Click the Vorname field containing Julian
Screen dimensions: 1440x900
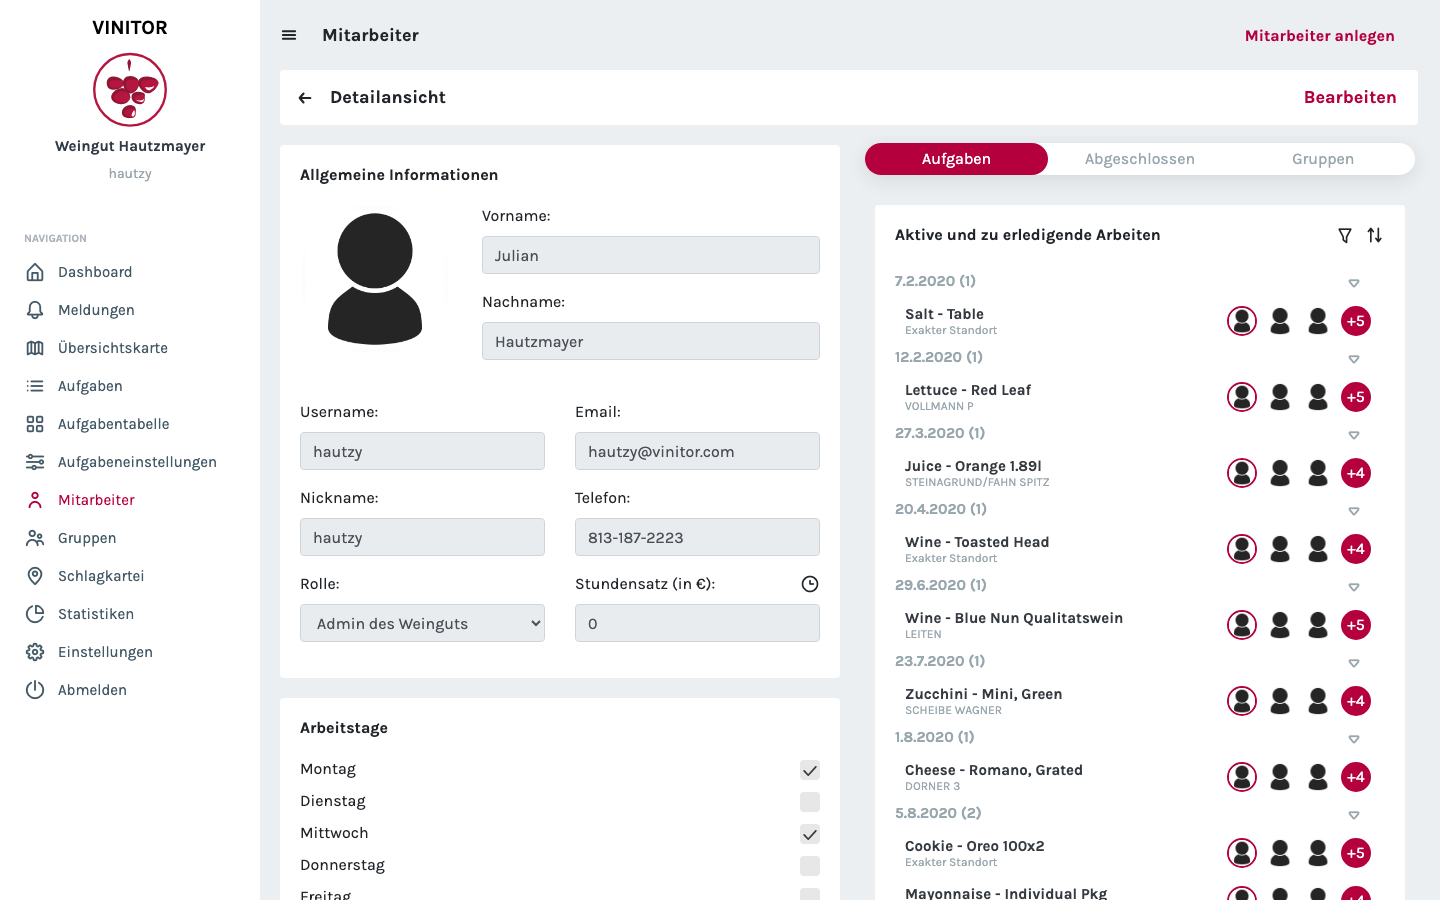pos(651,255)
